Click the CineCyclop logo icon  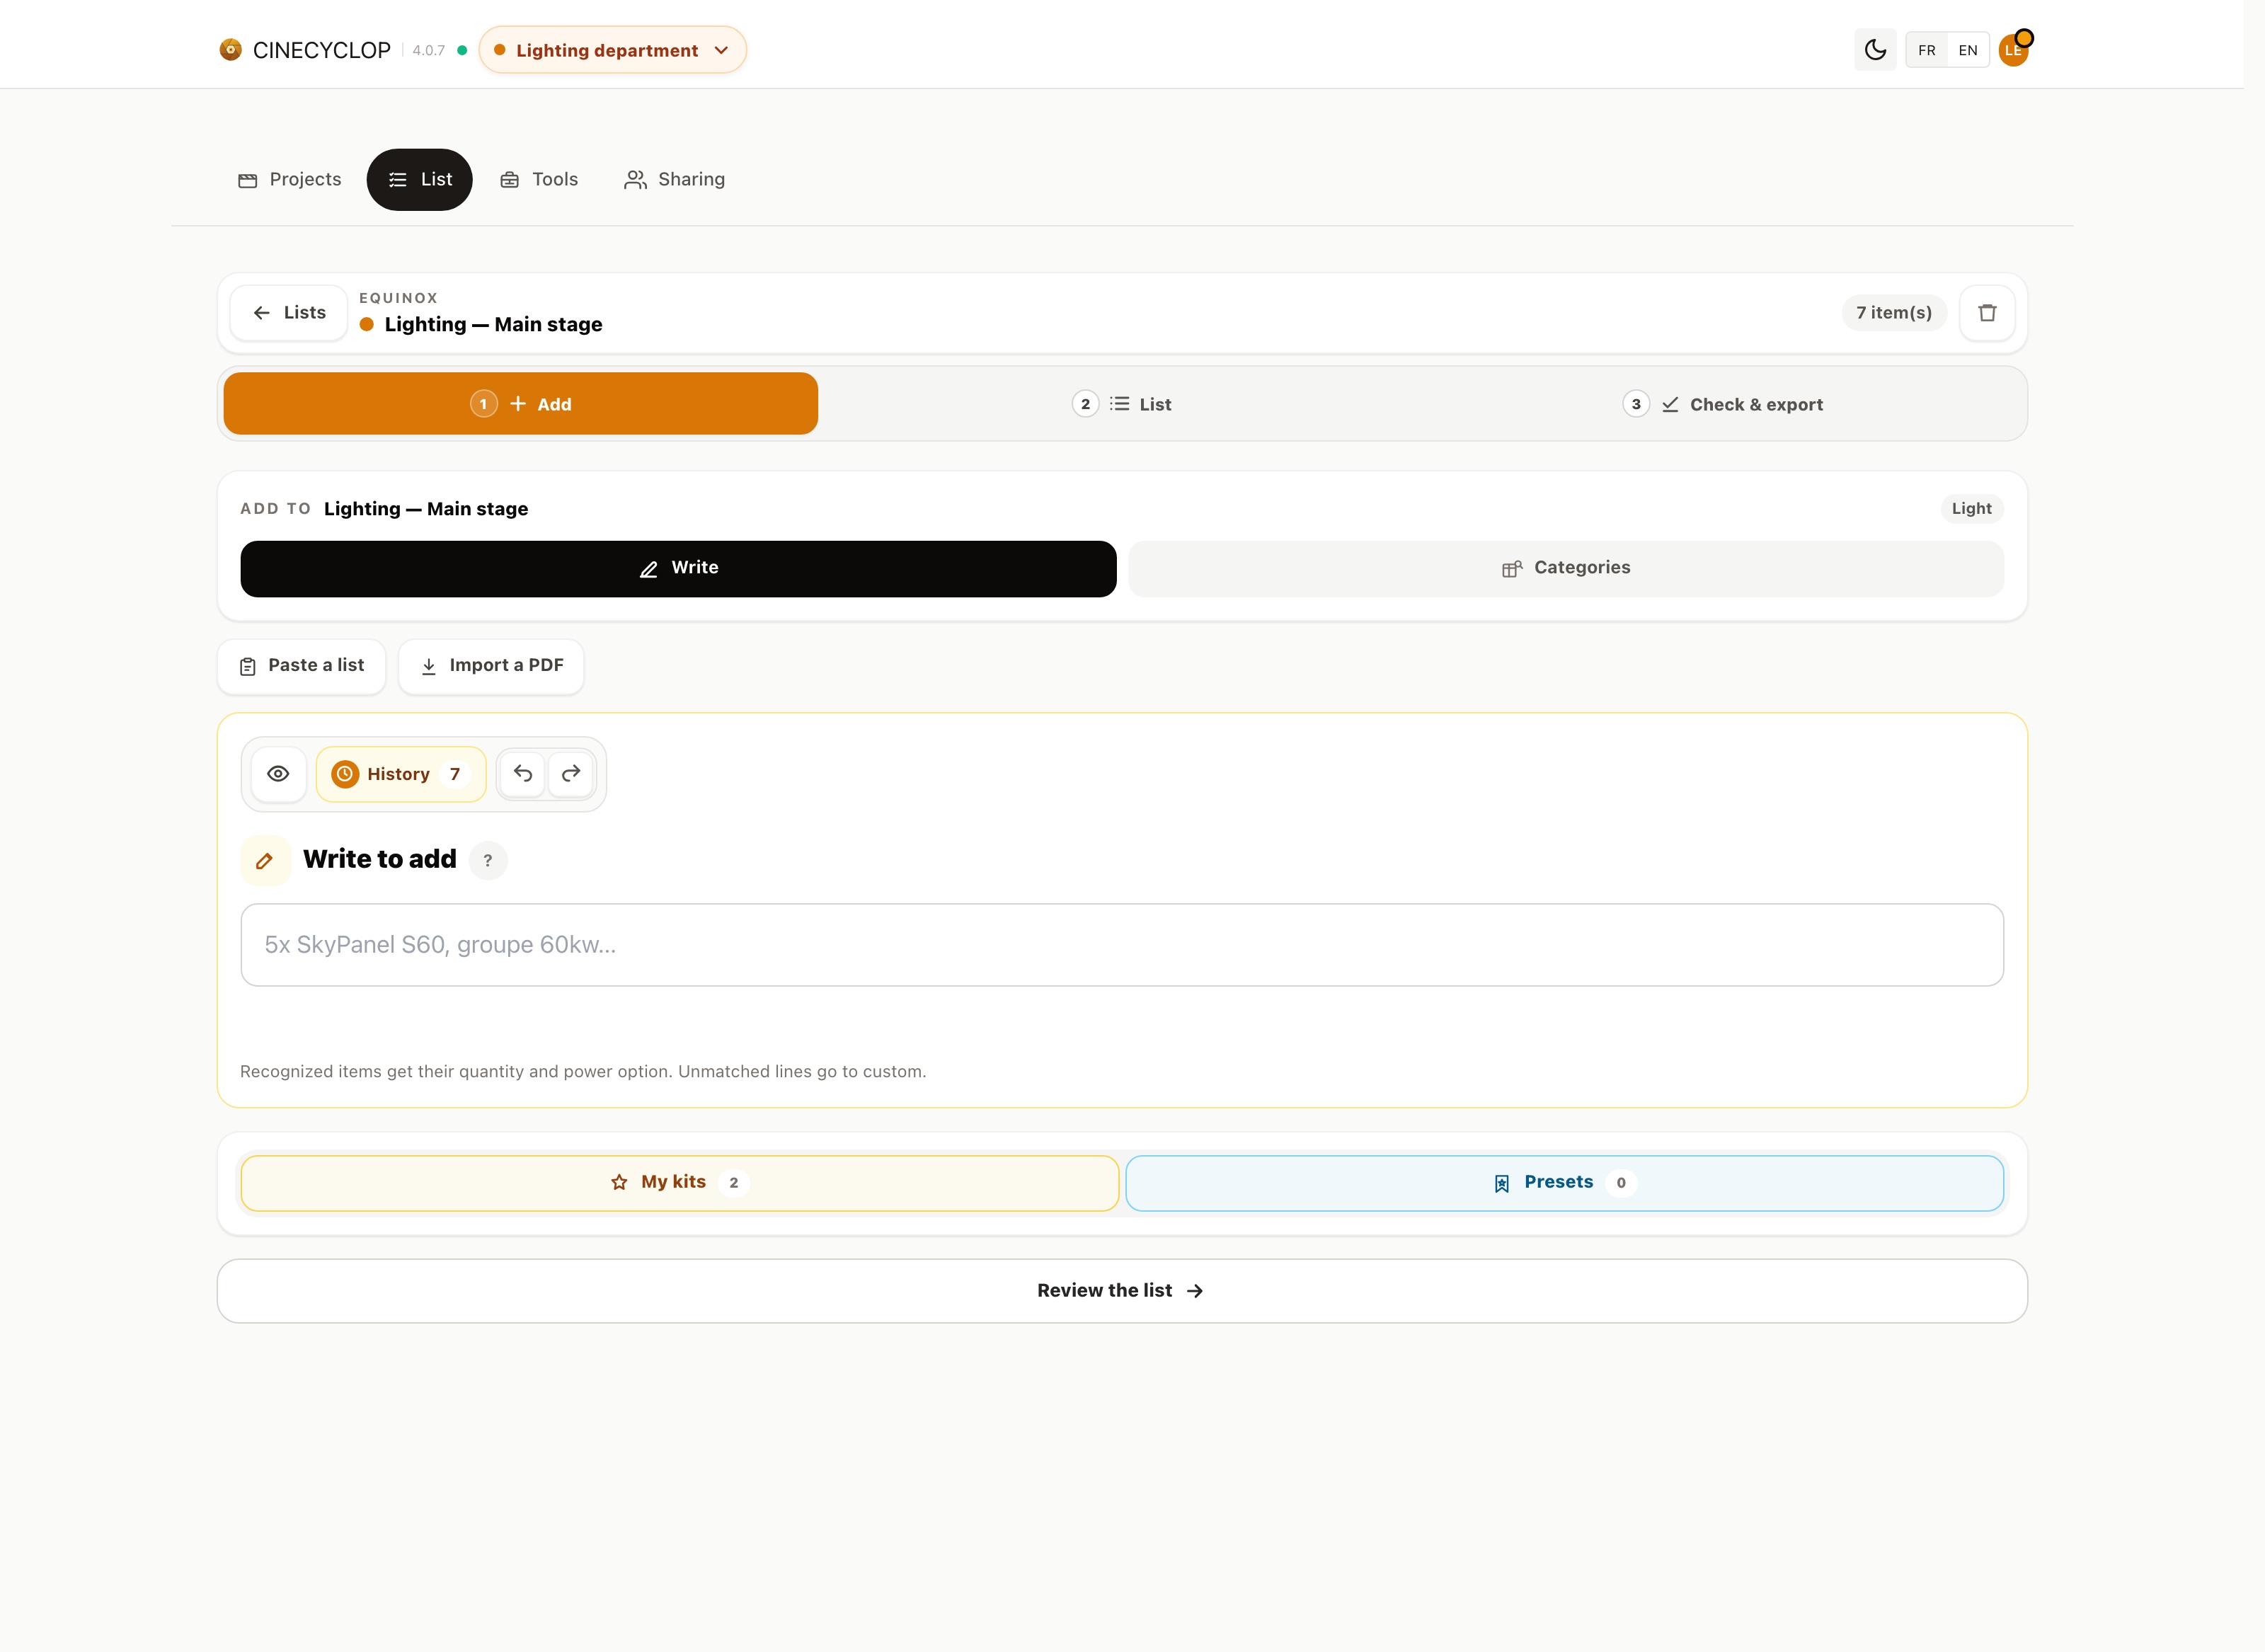click(230, 50)
